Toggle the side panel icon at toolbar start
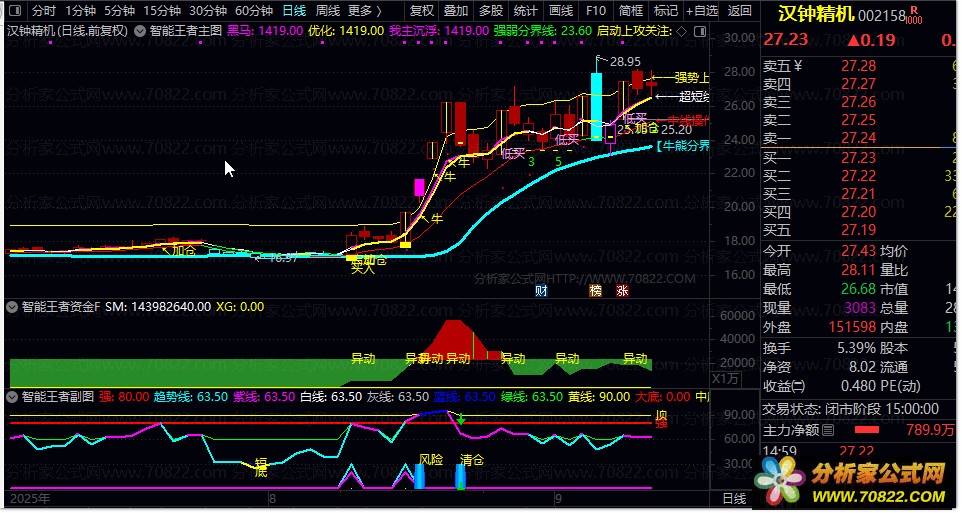The image size is (962, 513). (x=15, y=10)
